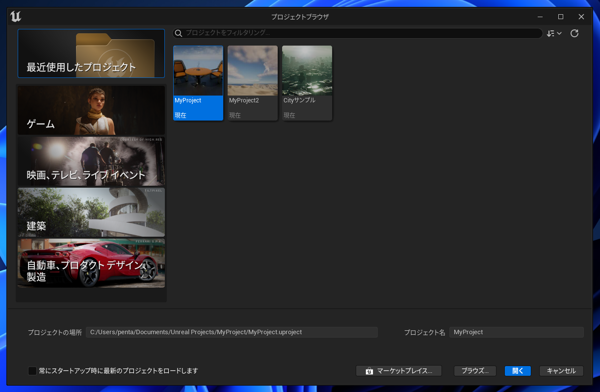
Task: Click the プロジェクト名 field
Action: point(517,332)
